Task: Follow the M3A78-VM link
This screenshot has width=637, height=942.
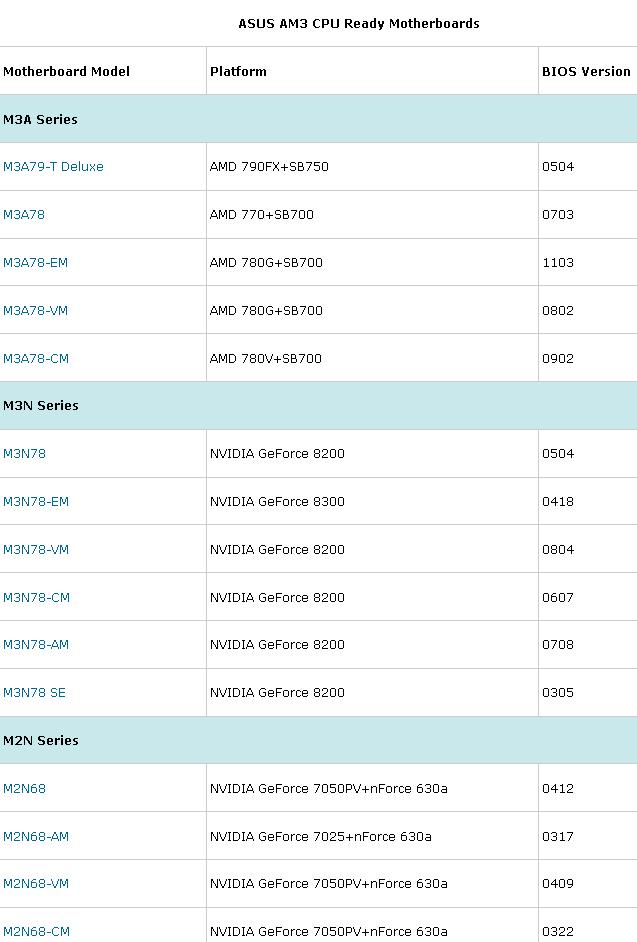Action: tap(35, 311)
